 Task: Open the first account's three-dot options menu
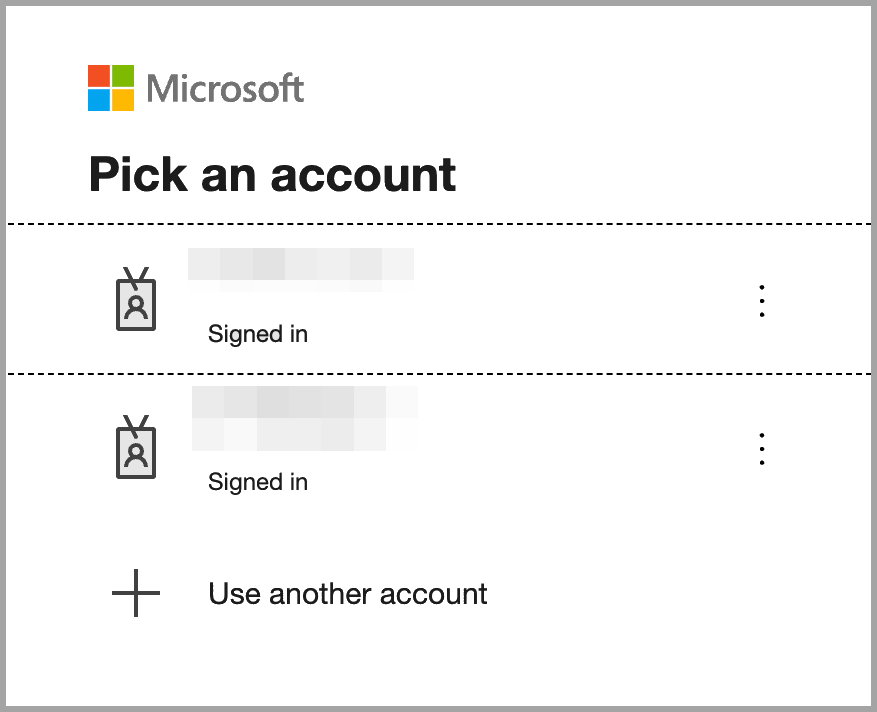click(x=762, y=301)
